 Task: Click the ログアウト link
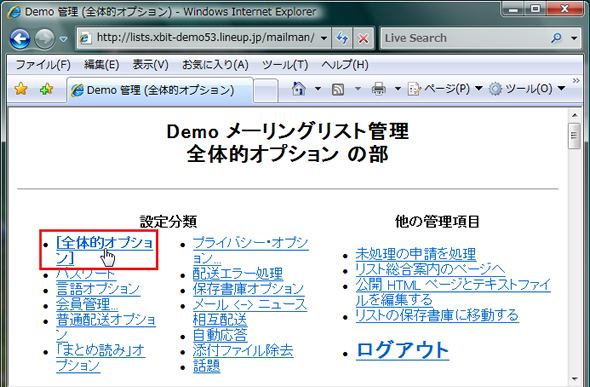403,350
